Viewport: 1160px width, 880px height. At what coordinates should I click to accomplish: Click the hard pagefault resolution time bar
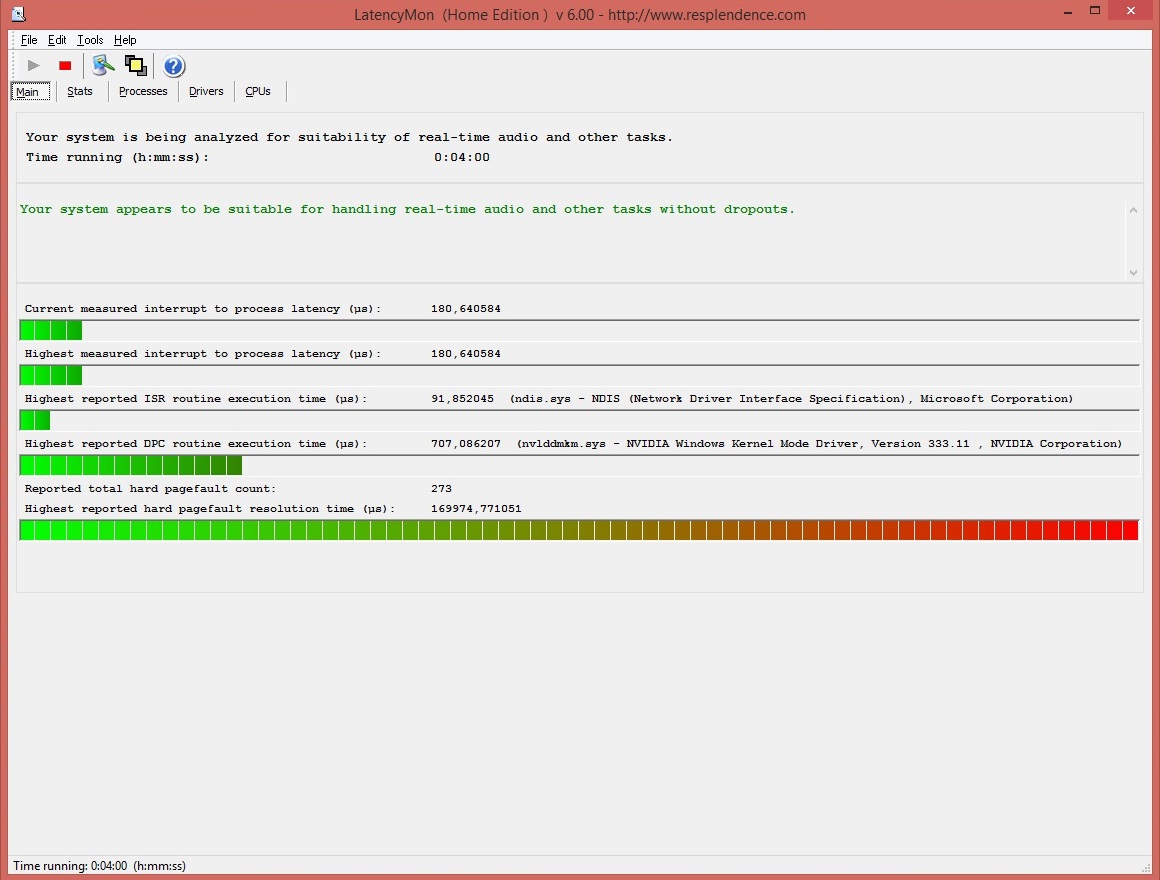click(x=579, y=530)
